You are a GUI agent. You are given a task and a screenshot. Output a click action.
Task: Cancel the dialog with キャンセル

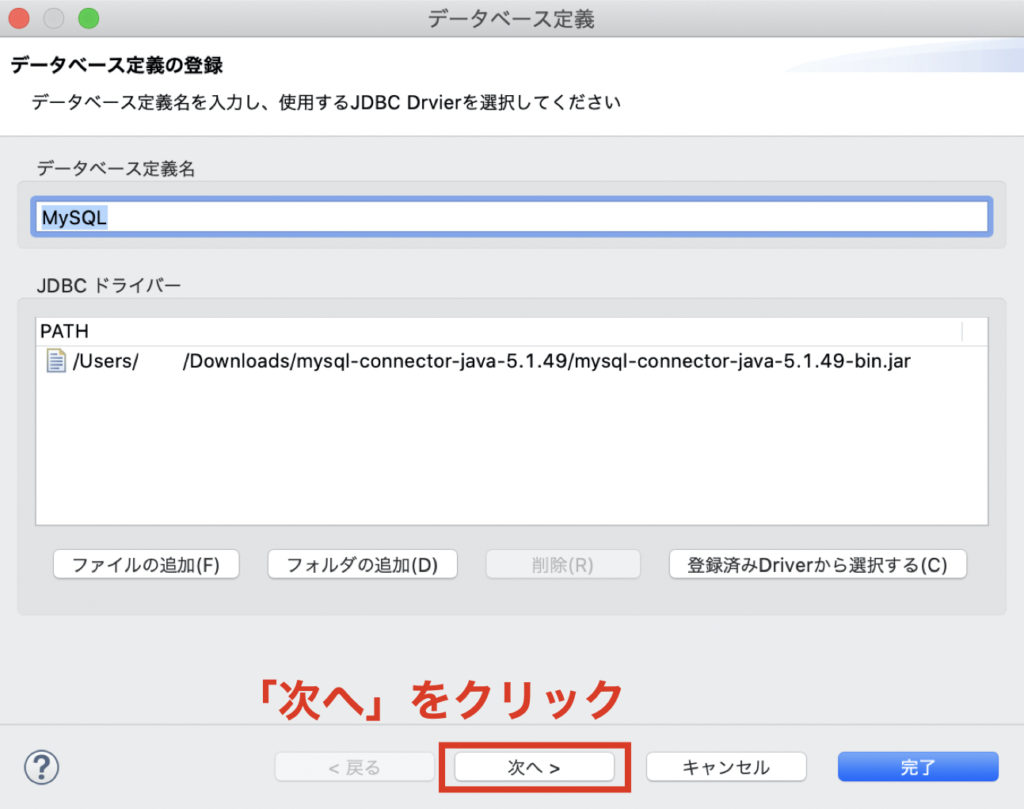[x=726, y=767]
